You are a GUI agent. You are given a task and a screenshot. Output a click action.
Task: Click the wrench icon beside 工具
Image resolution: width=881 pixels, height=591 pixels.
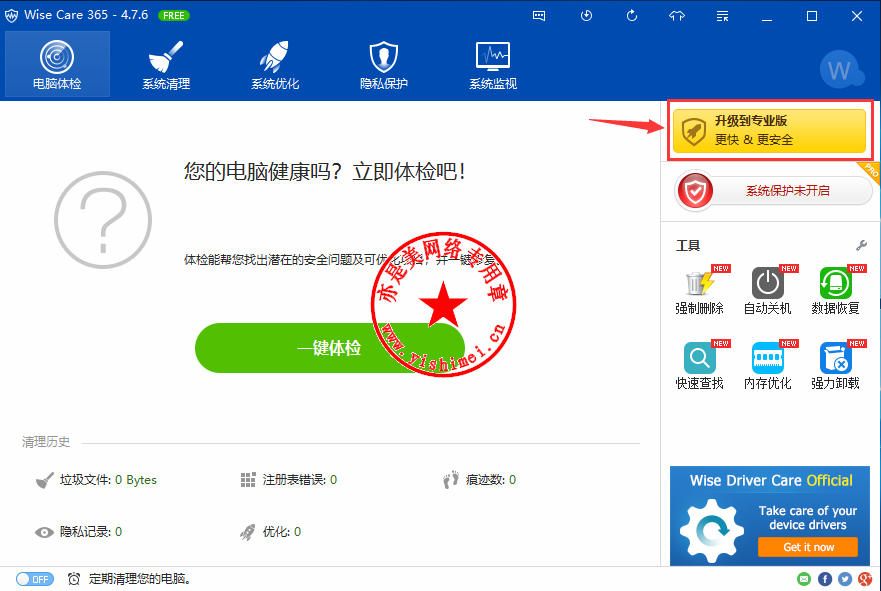point(861,246)
